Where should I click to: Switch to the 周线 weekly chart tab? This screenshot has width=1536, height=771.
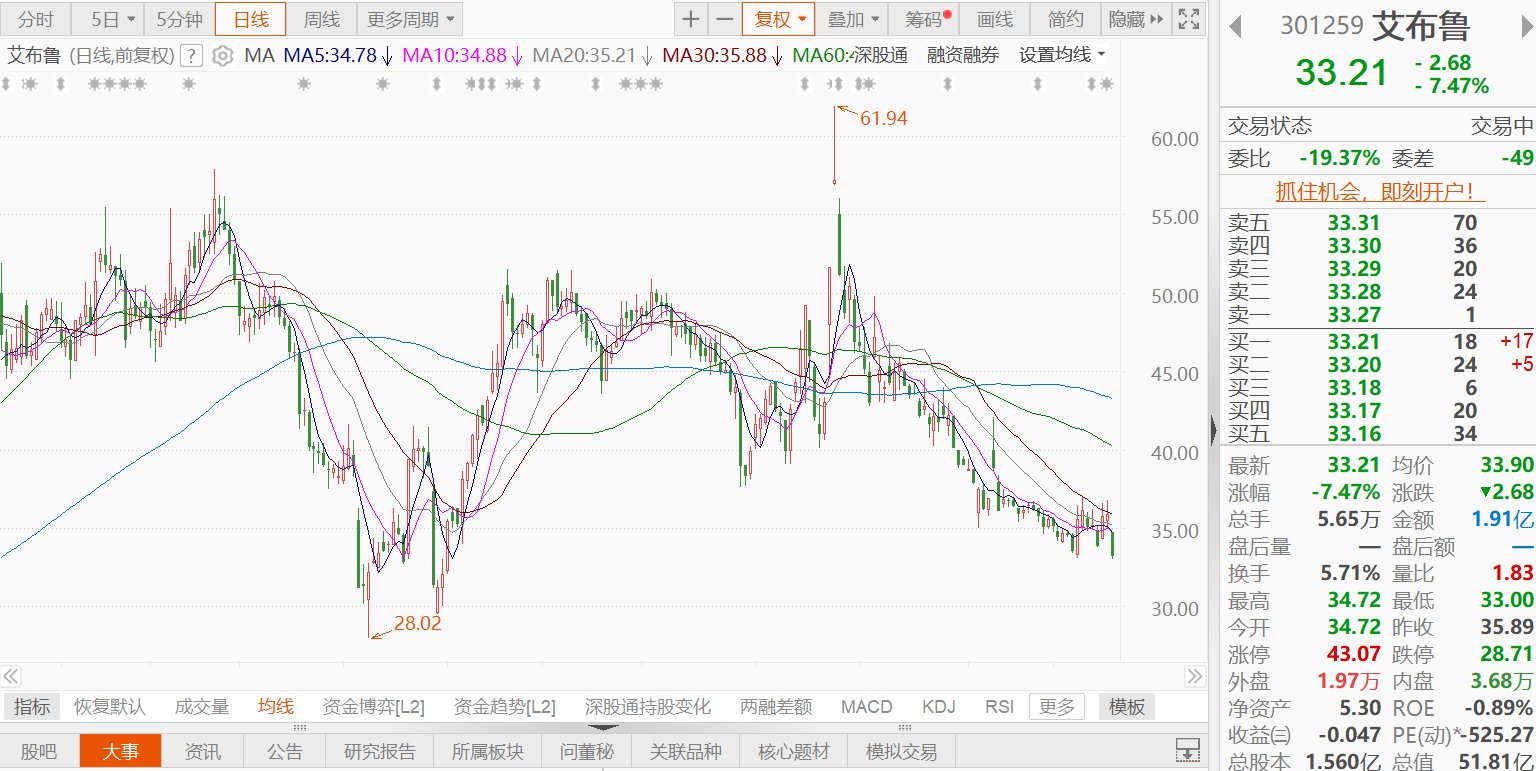point(321,19)
